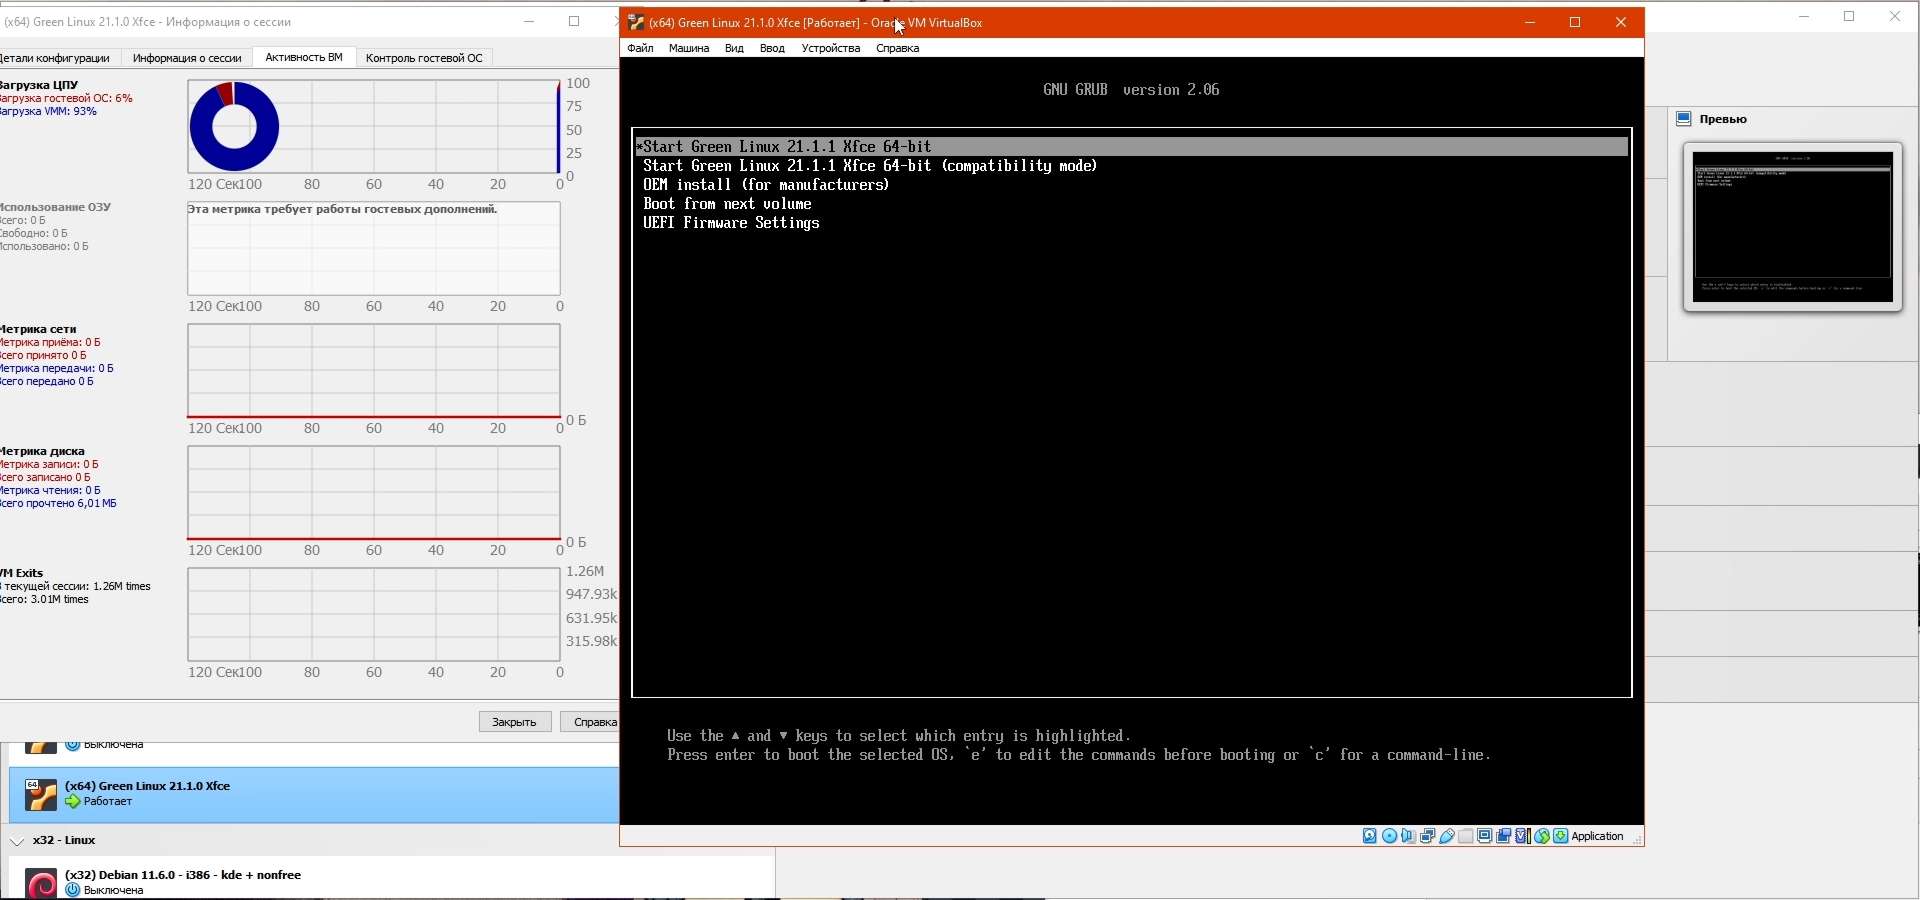This screenshot has width=1920, height=900.
Task: Select the (x64) Green Linux 21.1.0 Xfce machine
Action: (314, 795)
